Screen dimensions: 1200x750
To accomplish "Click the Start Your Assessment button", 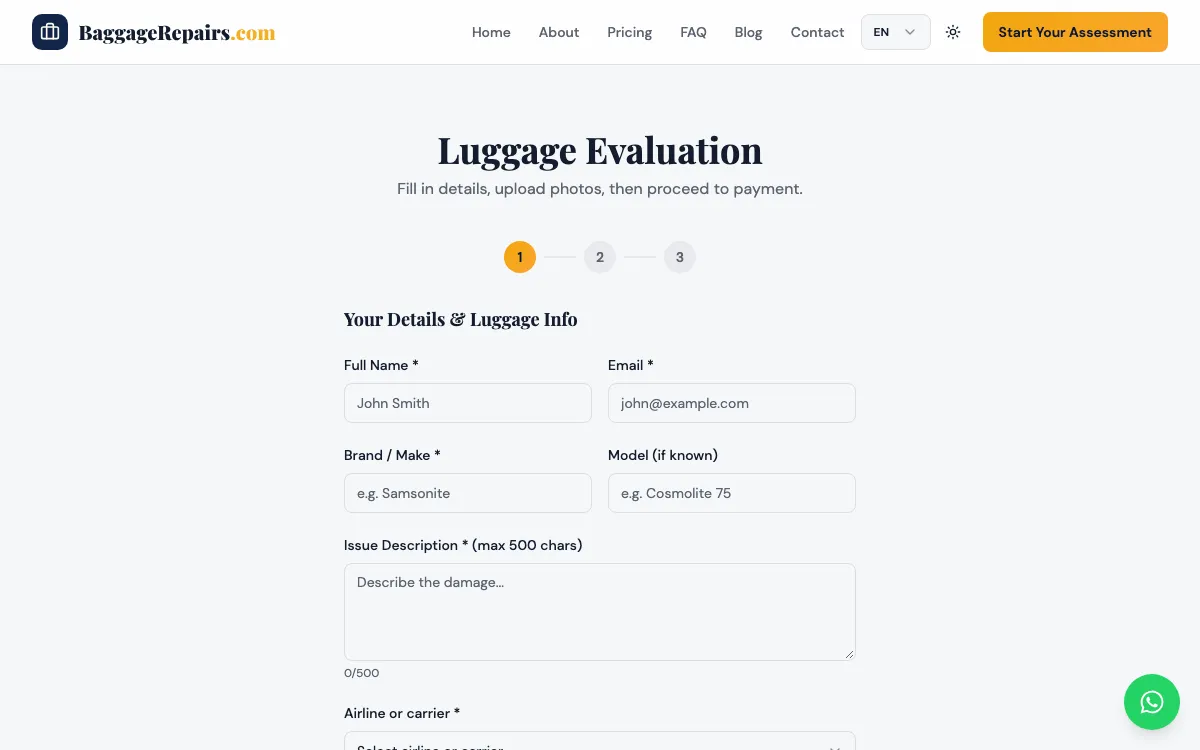I will pyautogui.click(x=1075, y=32).
